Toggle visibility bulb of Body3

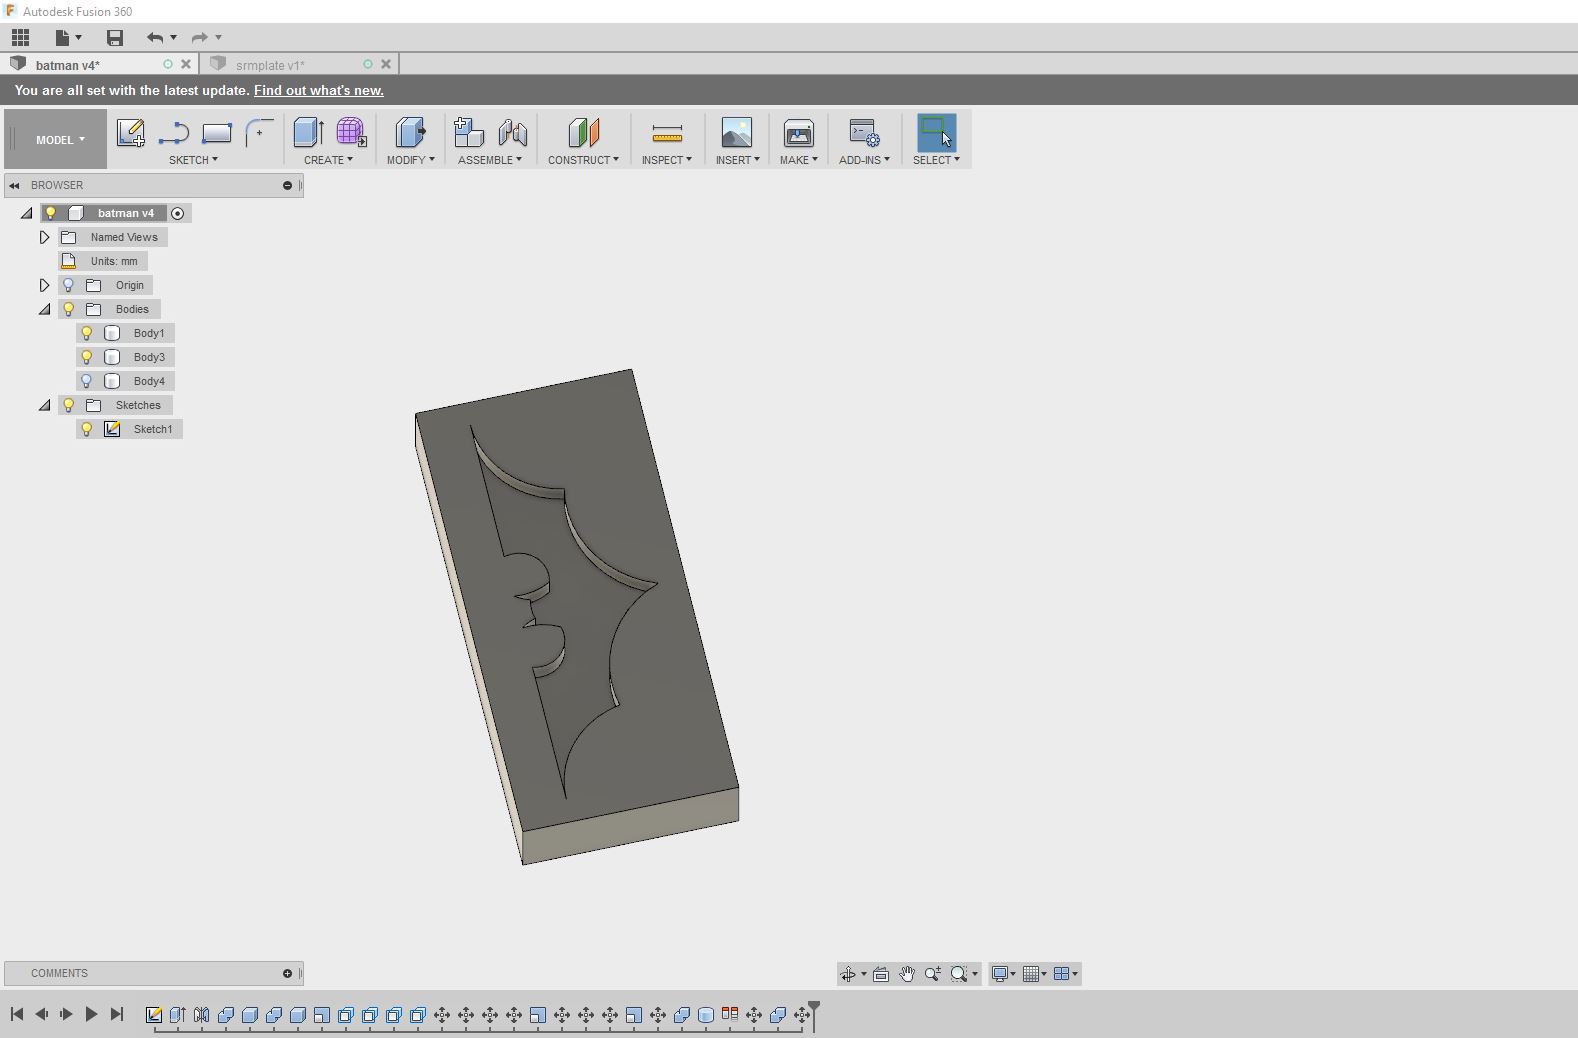coord(87,357)
